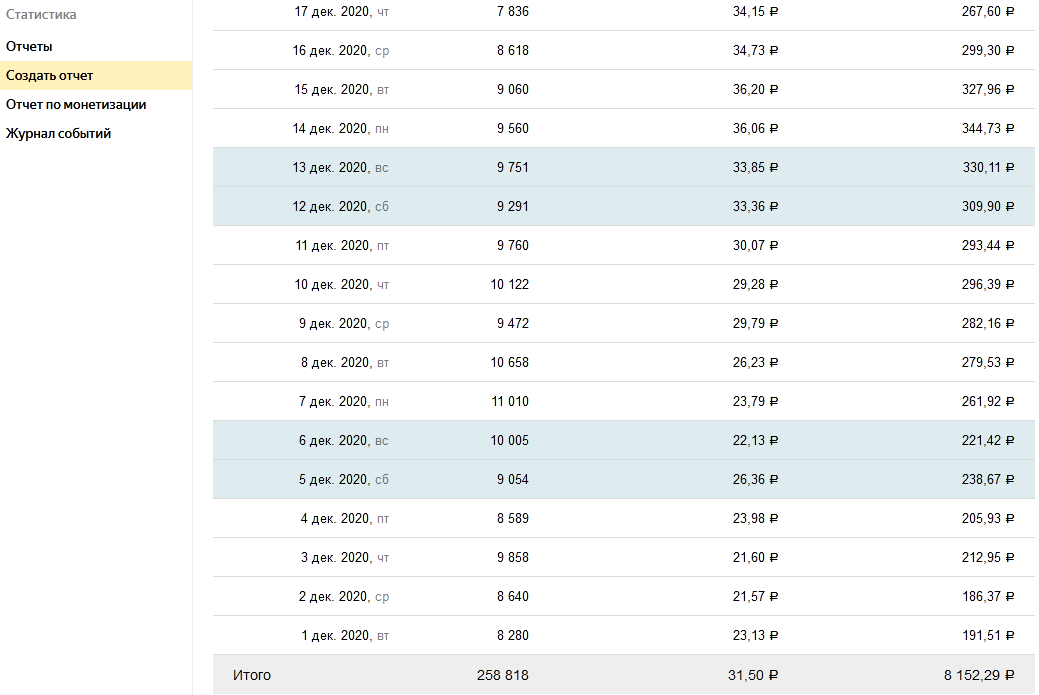
Task: Open the Отчеты menu item
Action: point(29,46)
